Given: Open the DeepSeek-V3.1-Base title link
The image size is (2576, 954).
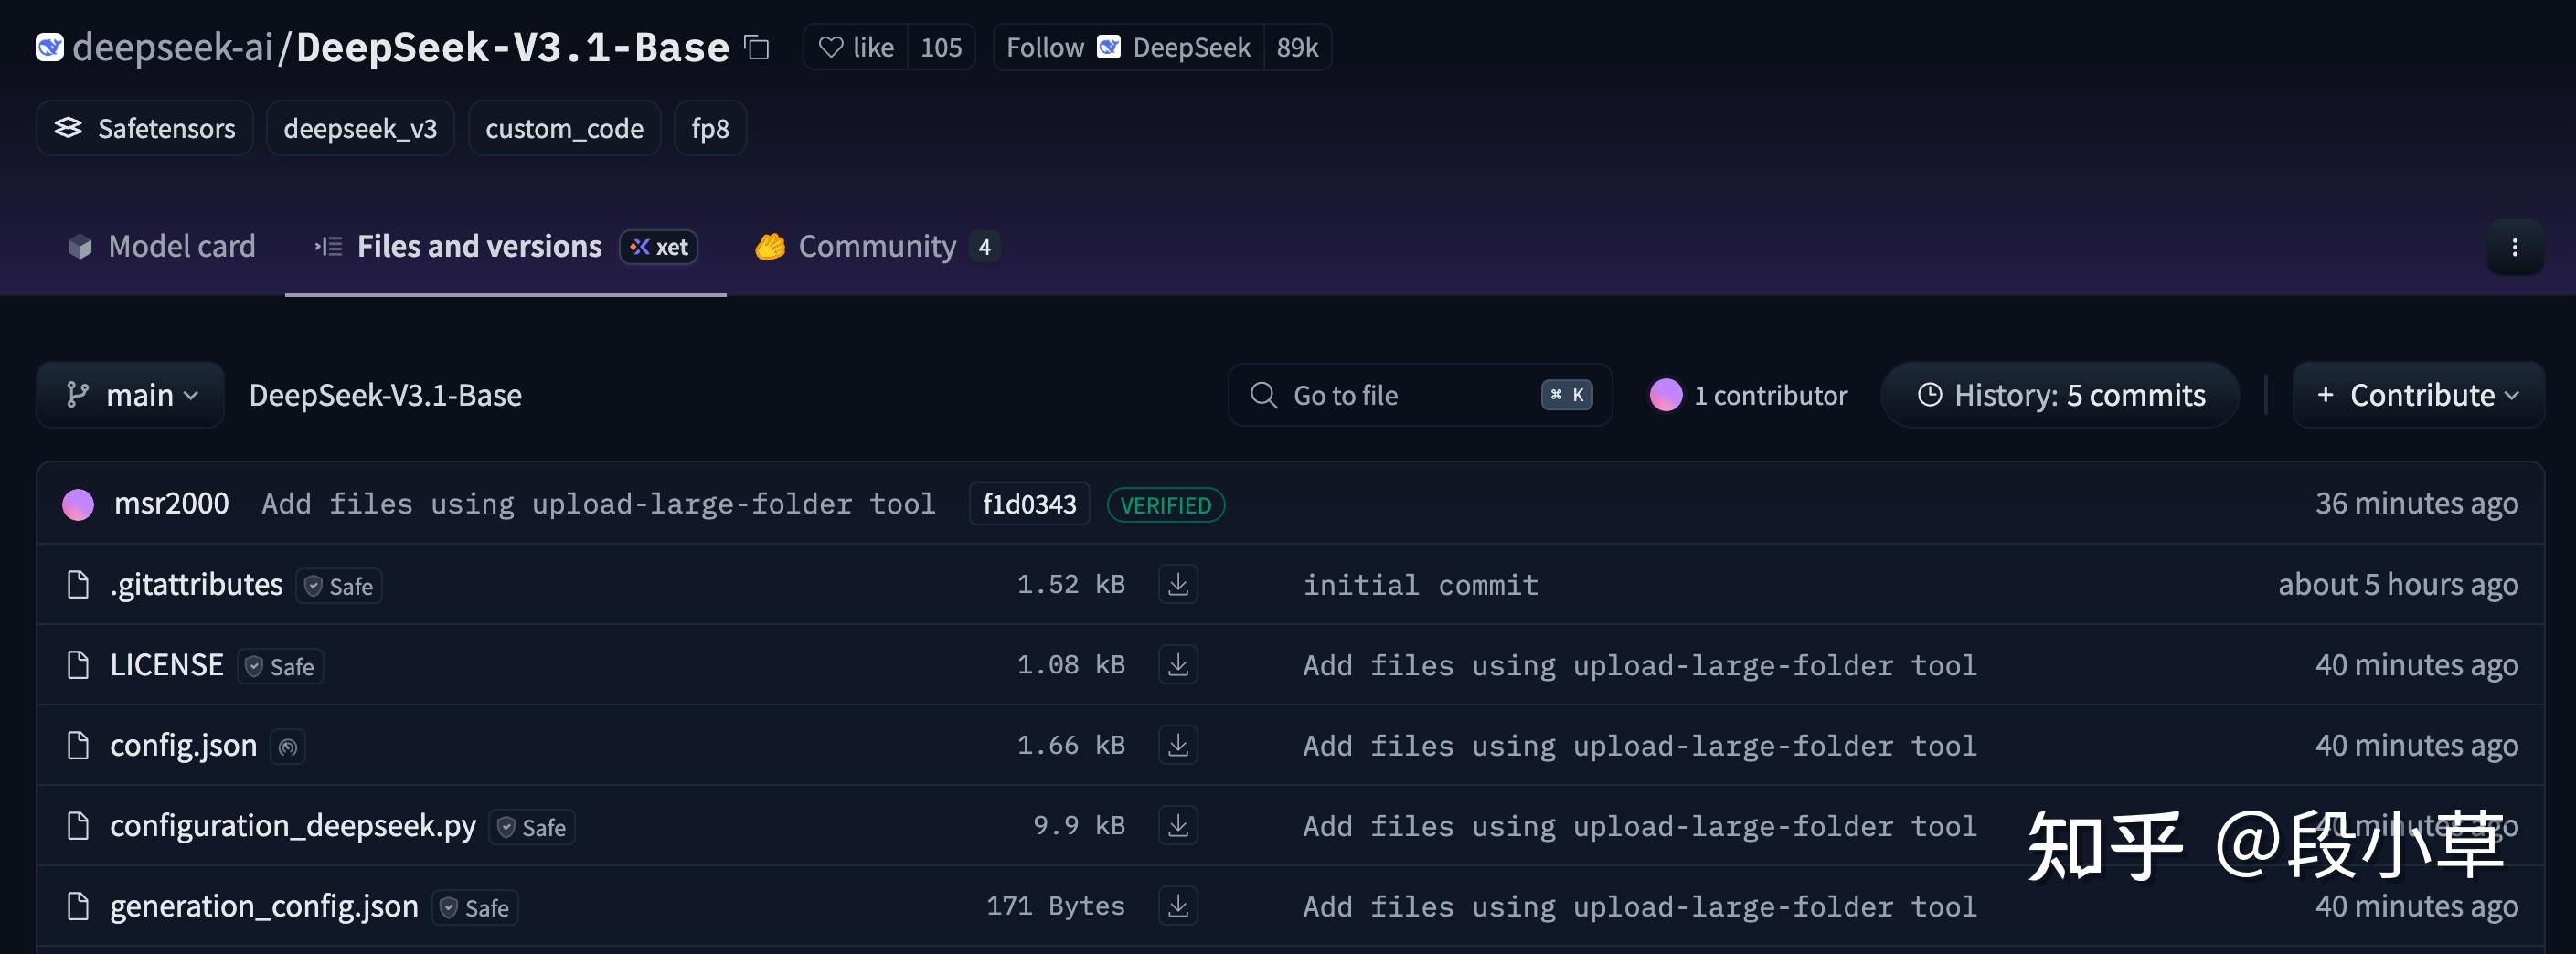Looking at the screenshot, I should [513, 47].
